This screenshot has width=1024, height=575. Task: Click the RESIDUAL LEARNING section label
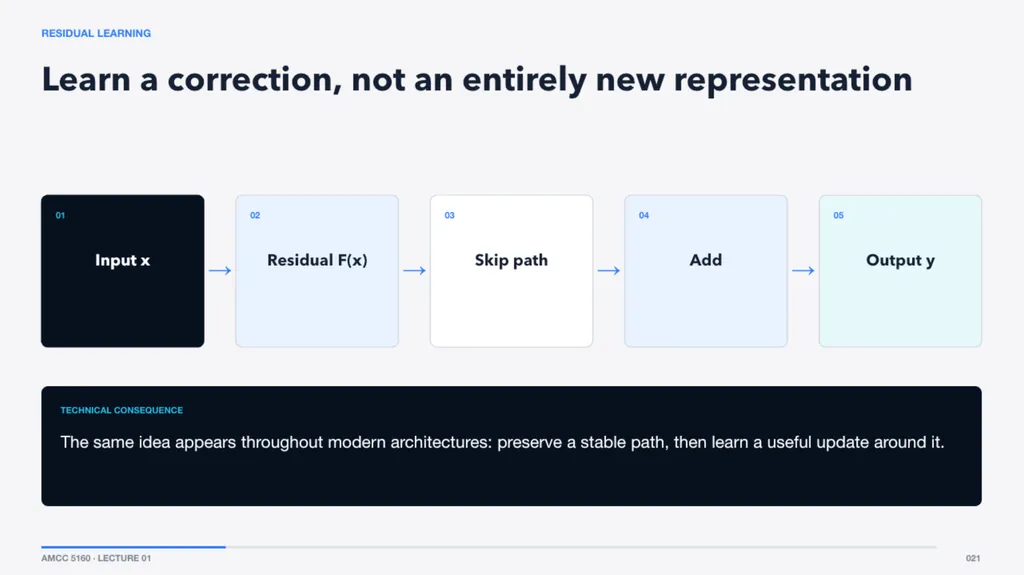[x=96, y=33]
